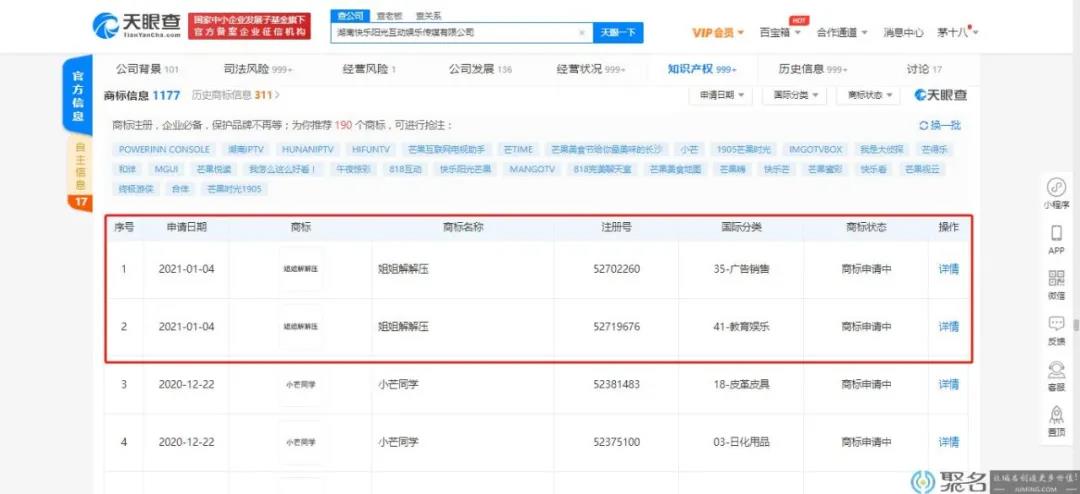Switch to 查老板 search tab
The image size is (1080, 494).
(x=387, y=16)
